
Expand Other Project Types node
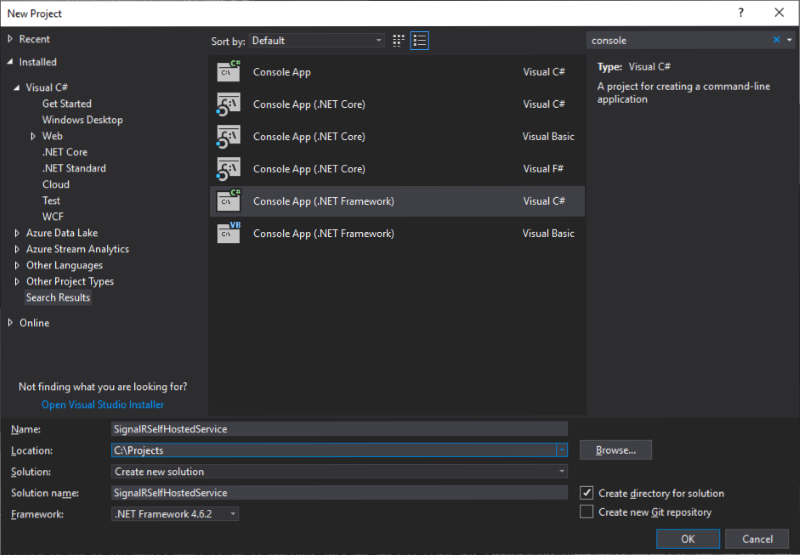[17, 282]
